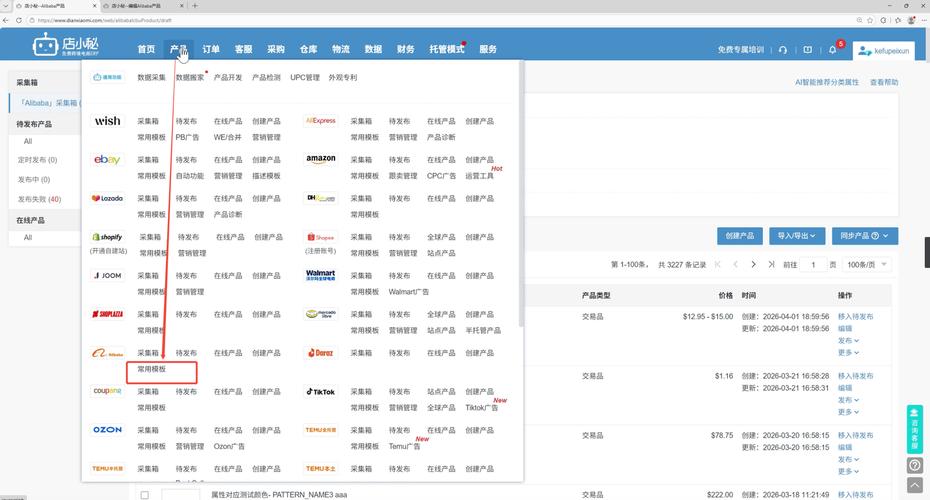Open the UPC管理 menu link
The image size is (930, 500).
coord(305,78)
